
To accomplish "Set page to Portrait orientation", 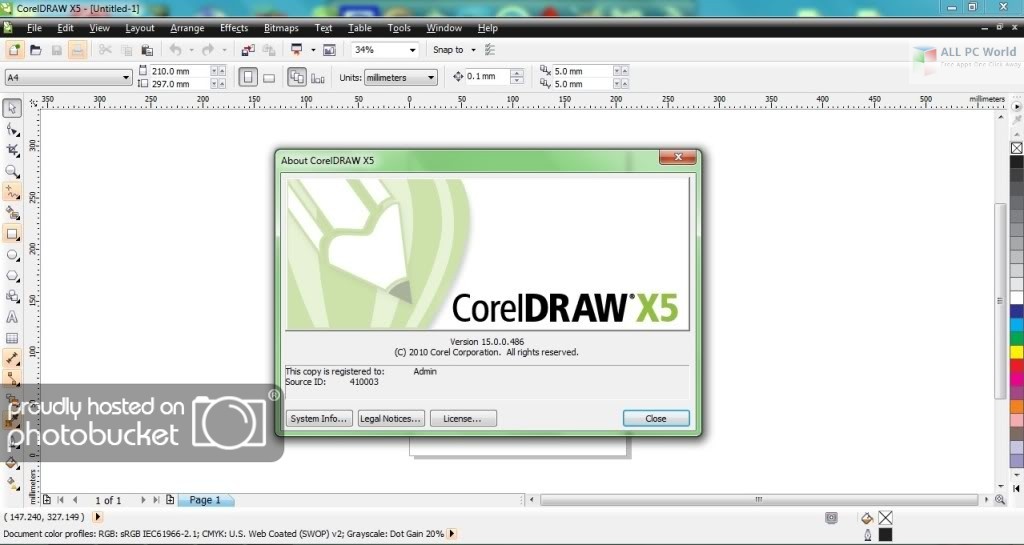I will 248,77.
